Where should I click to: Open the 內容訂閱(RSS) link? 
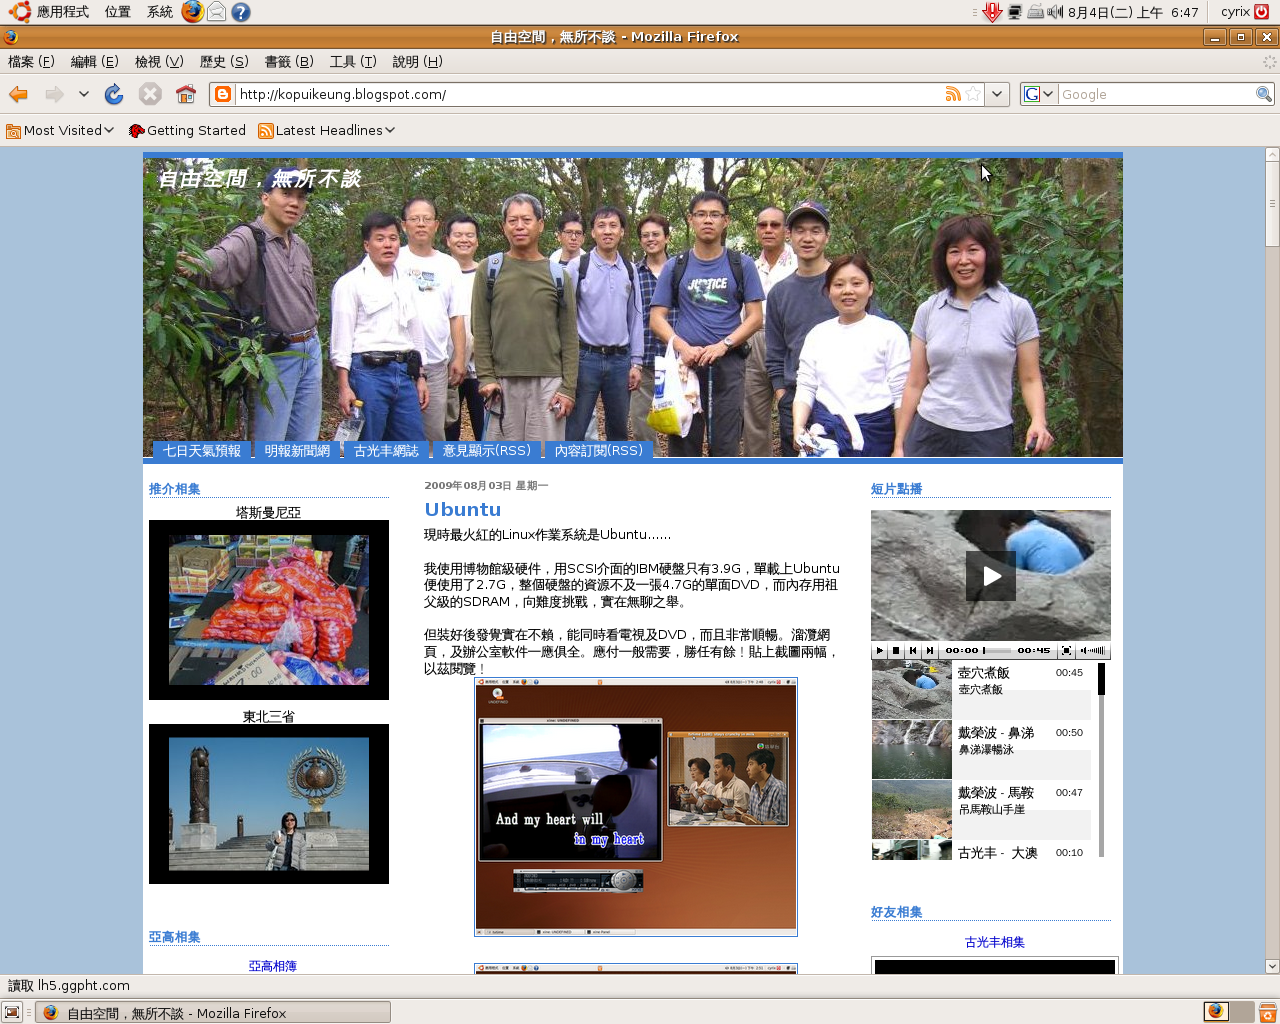point(599,451)
